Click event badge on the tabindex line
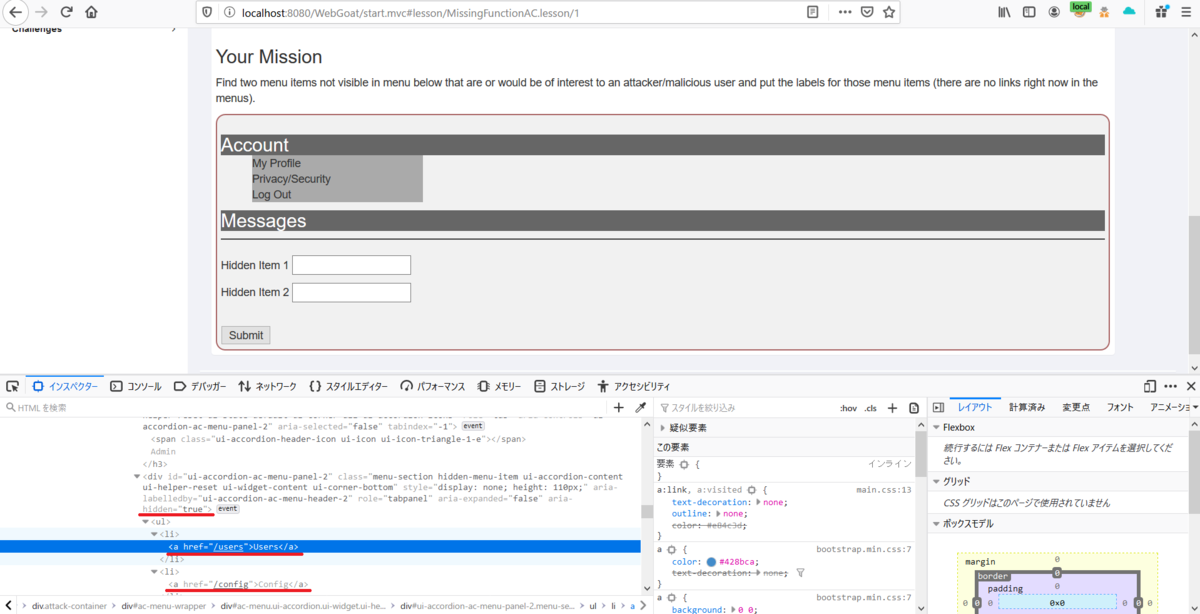This screenshot has width=1200, height=614. click(472, 426)
